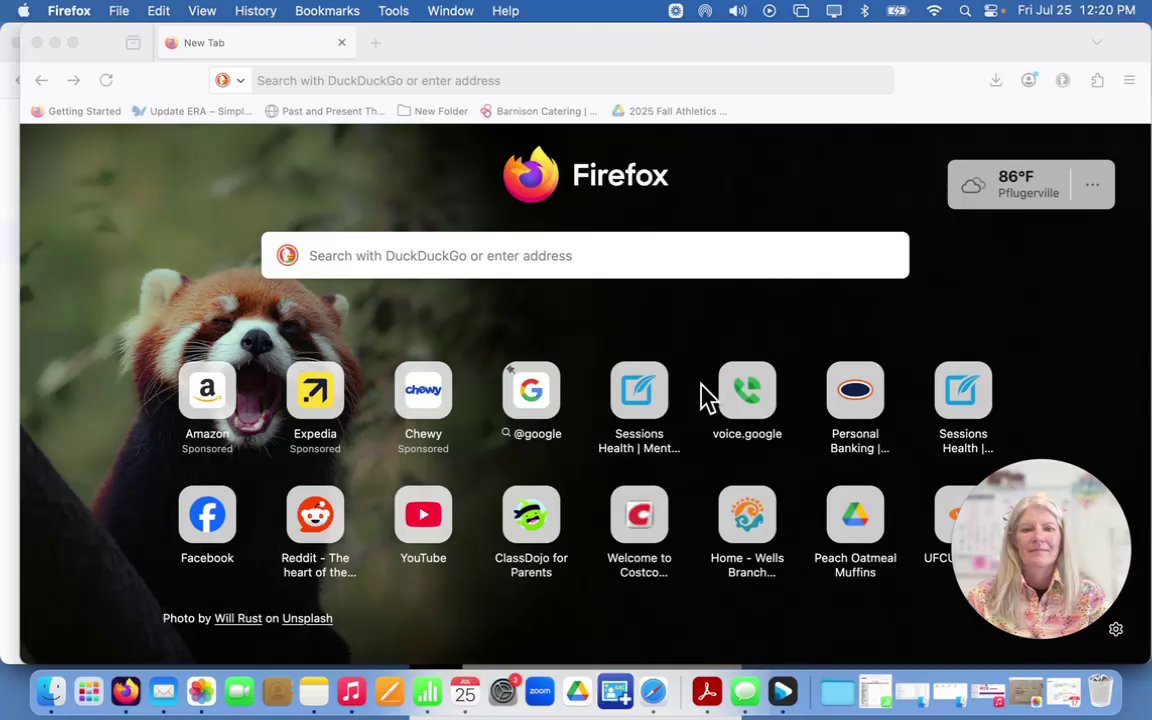Open the Facebook shortcut tile
This screenshot has width=1152, height=720.
click(207, 514)
